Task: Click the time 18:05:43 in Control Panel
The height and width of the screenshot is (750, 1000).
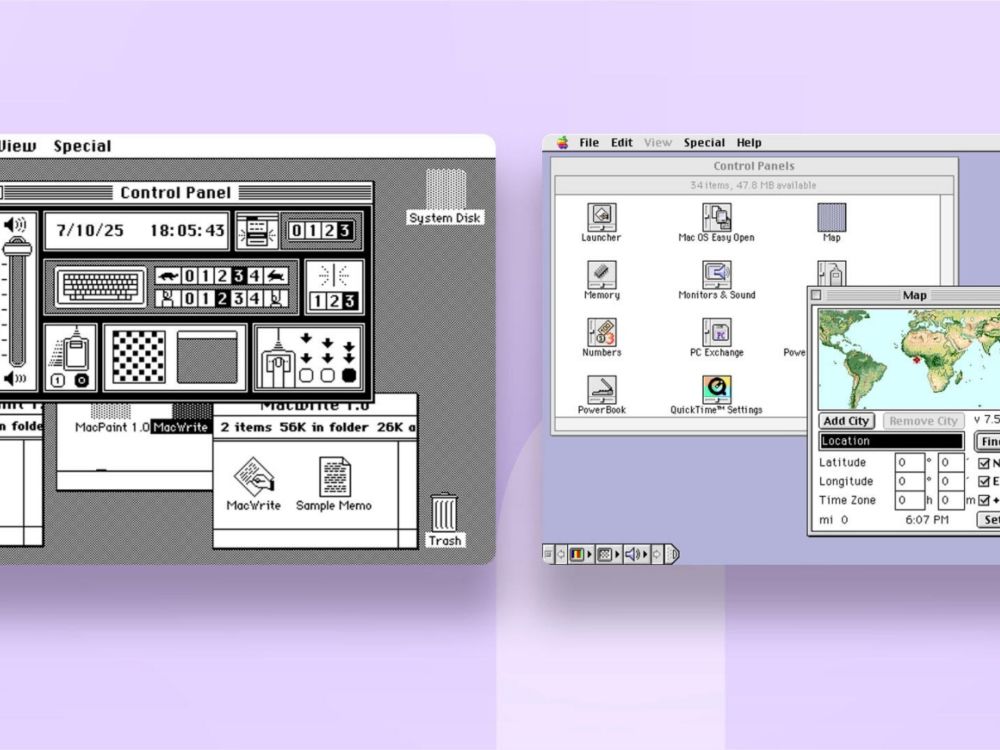Action: pos(188,231)
